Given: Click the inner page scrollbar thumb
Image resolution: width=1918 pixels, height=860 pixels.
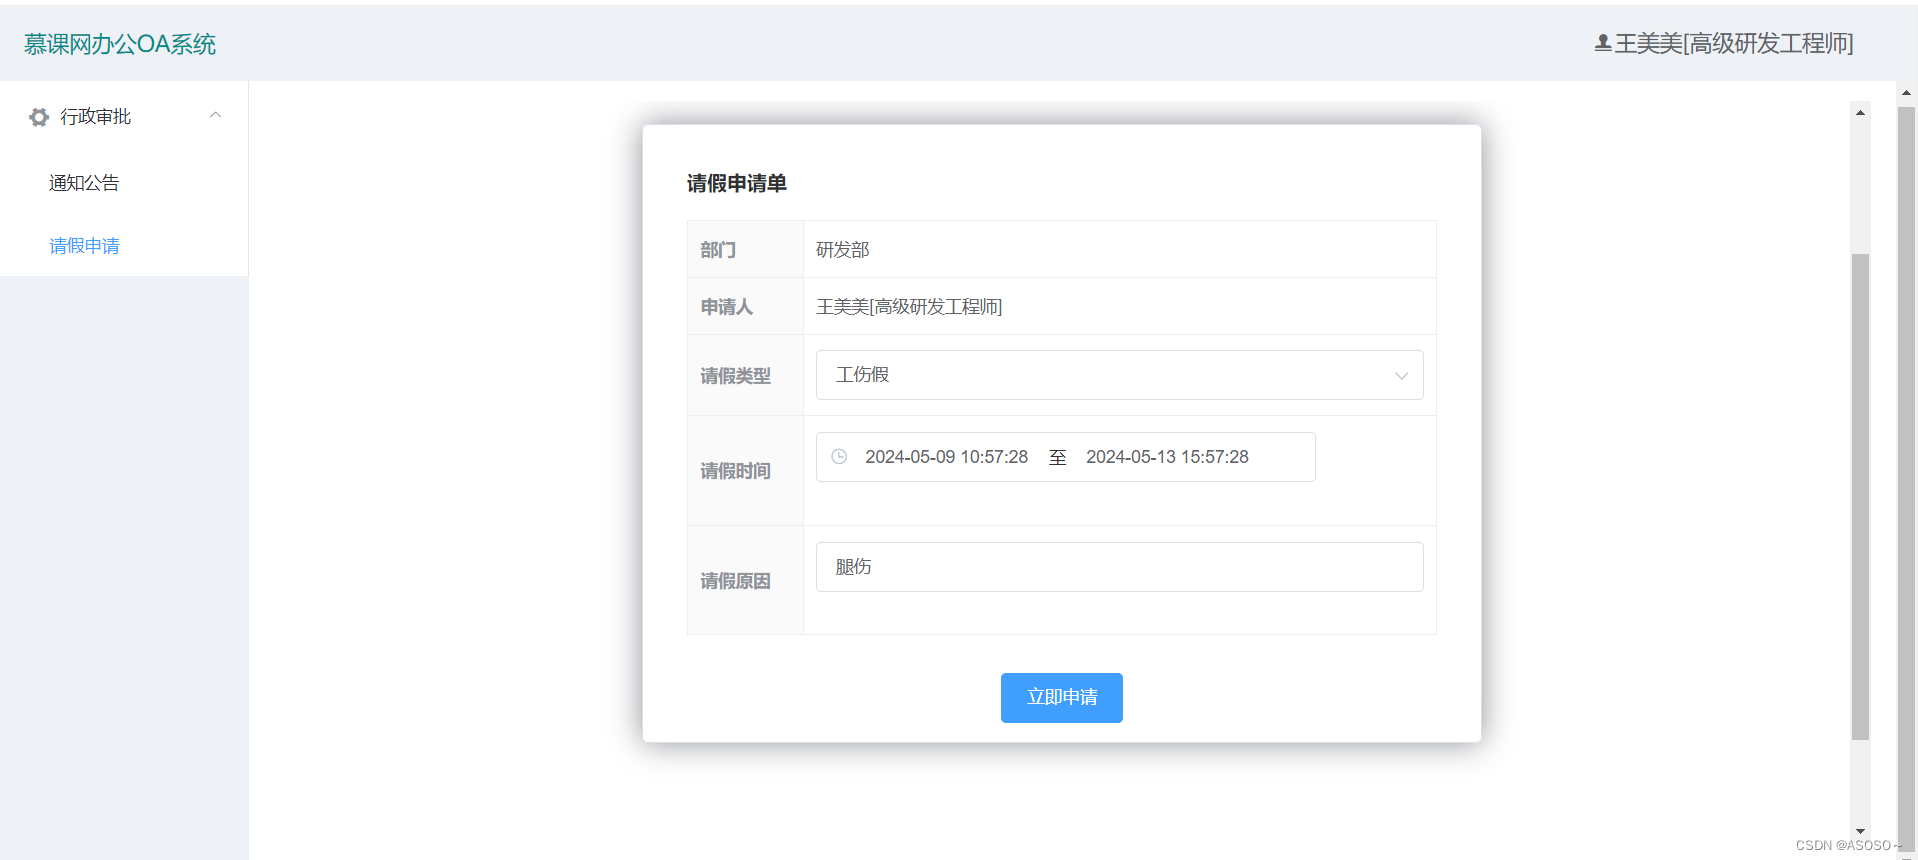Looking at the screenshot, I should pyautogui.click(x=1860, y=497).
